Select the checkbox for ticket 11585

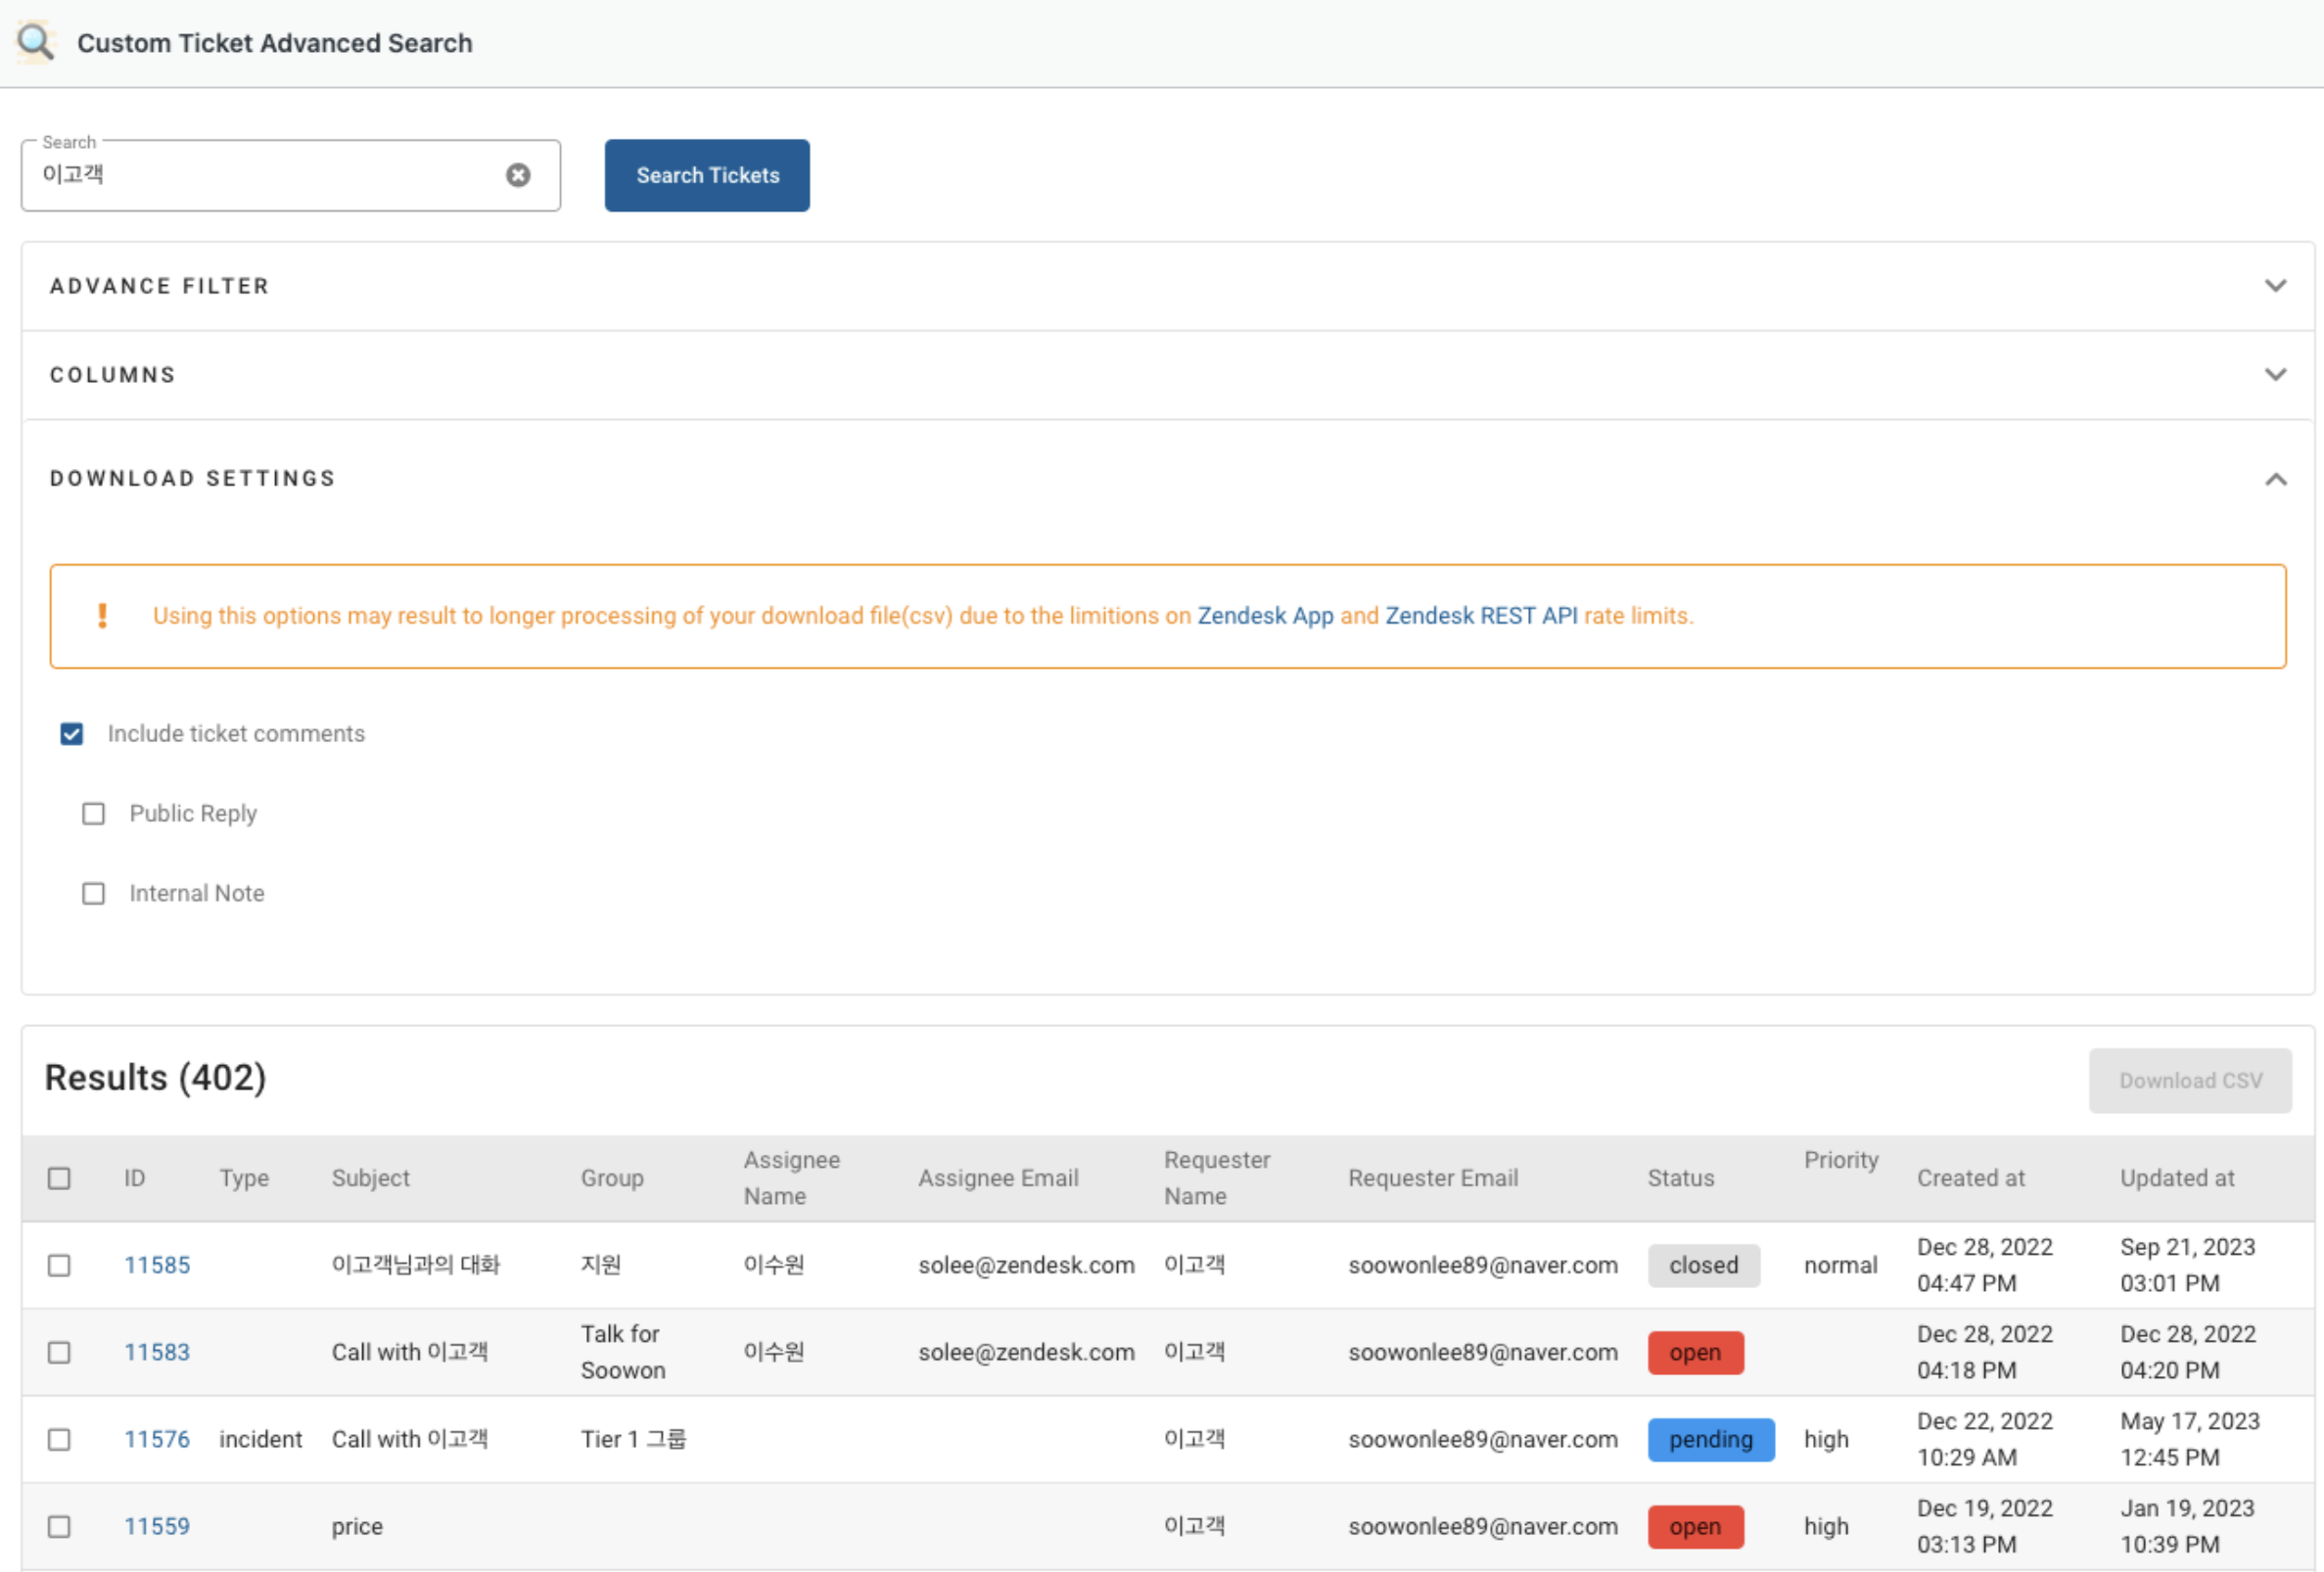pos(59,1265)
